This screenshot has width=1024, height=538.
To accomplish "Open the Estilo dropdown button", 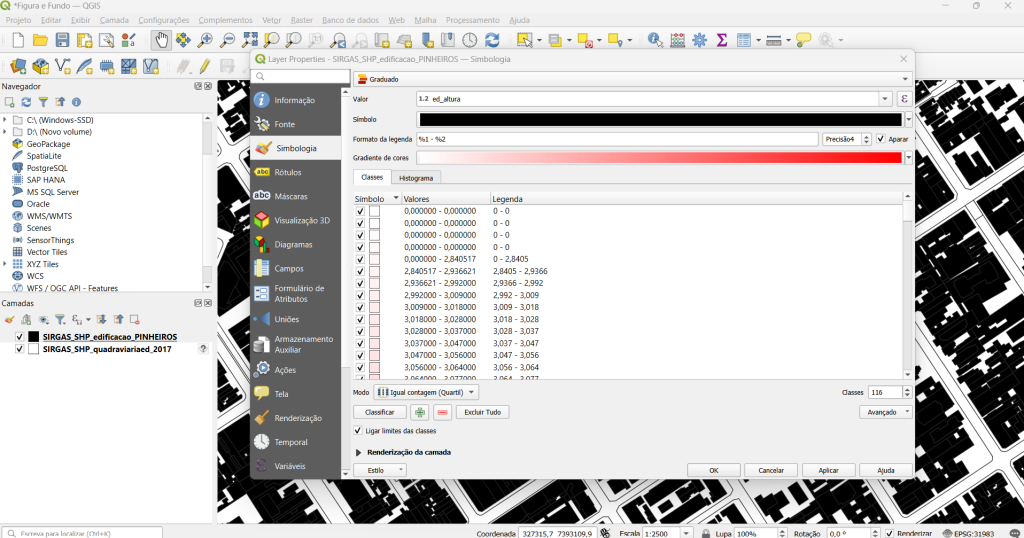I will [x=379, y=470].
